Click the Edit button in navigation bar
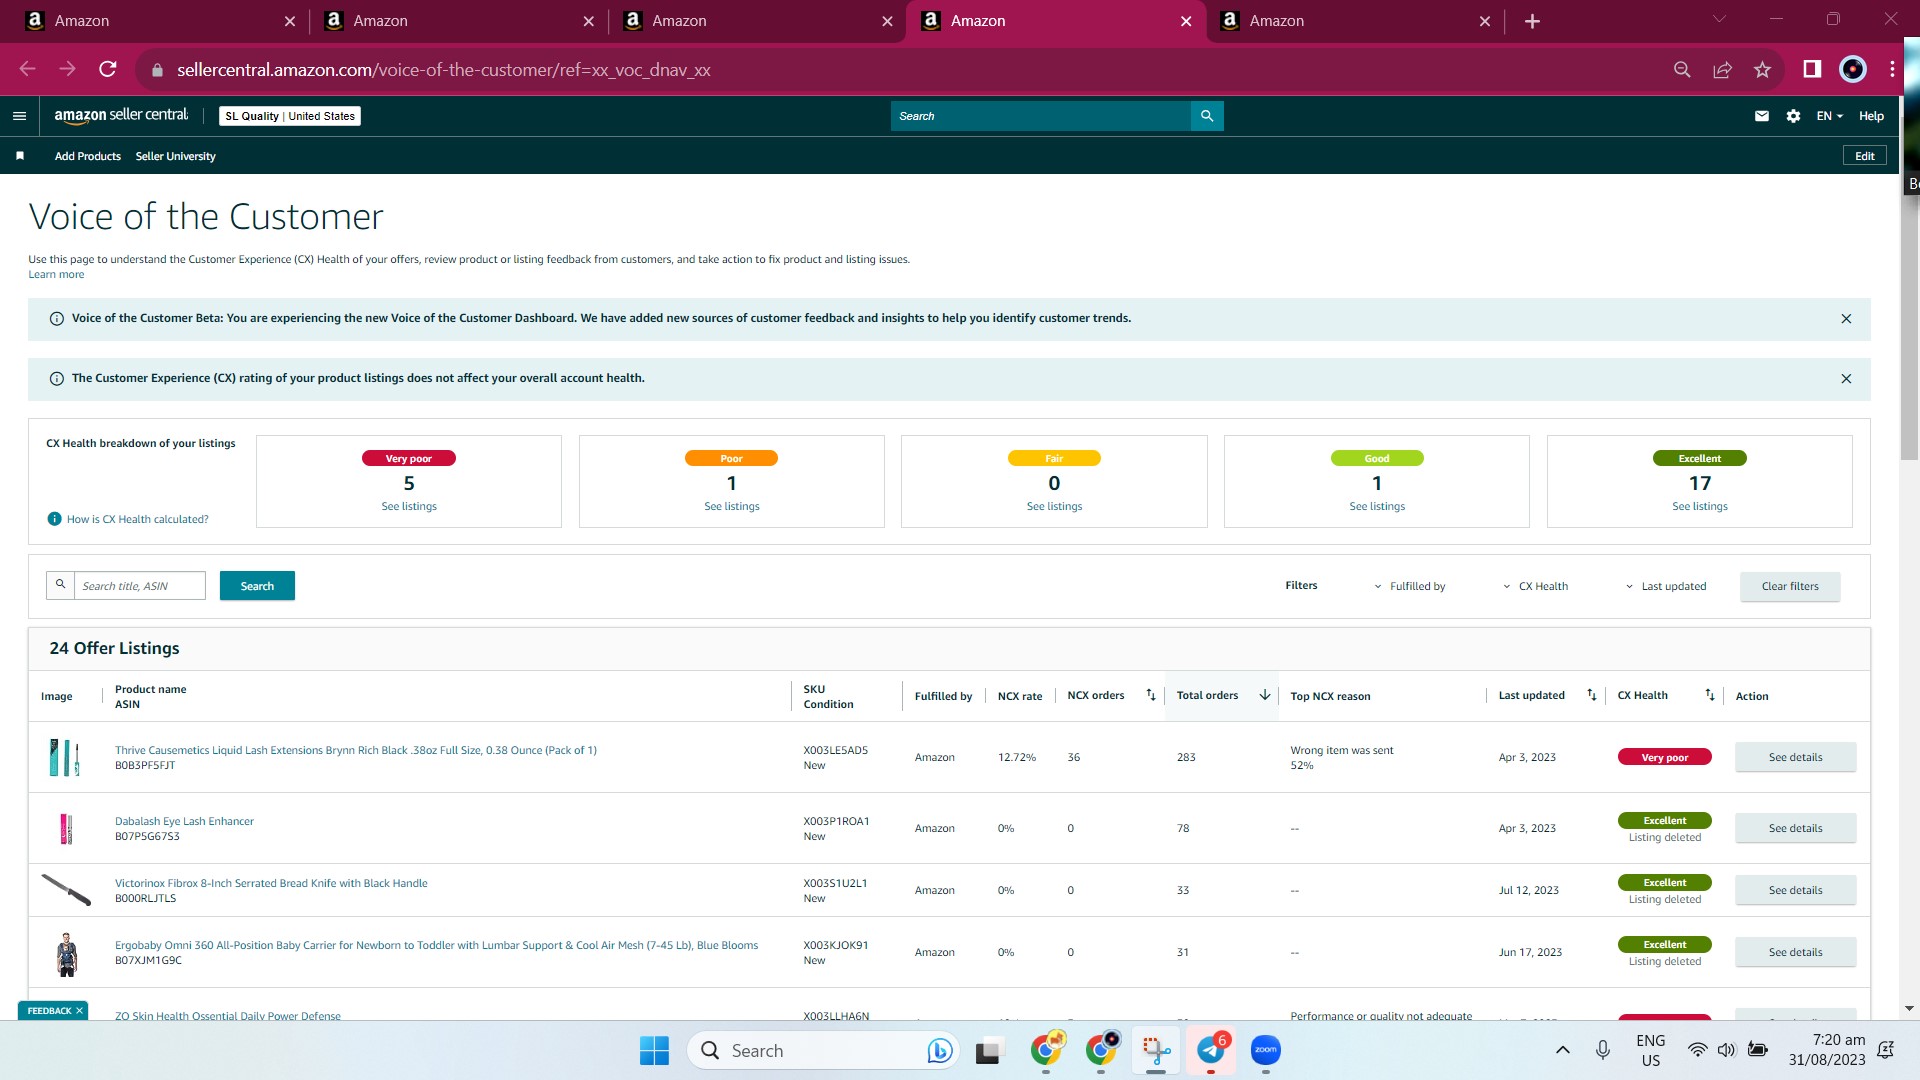Image resolution: width=1920 pixels, height=1080 pixels. [x=1865, y=156]
